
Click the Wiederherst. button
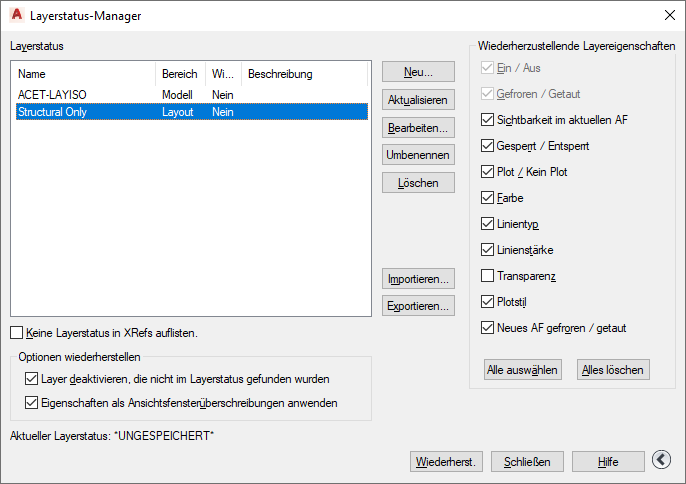pos(446,462)
